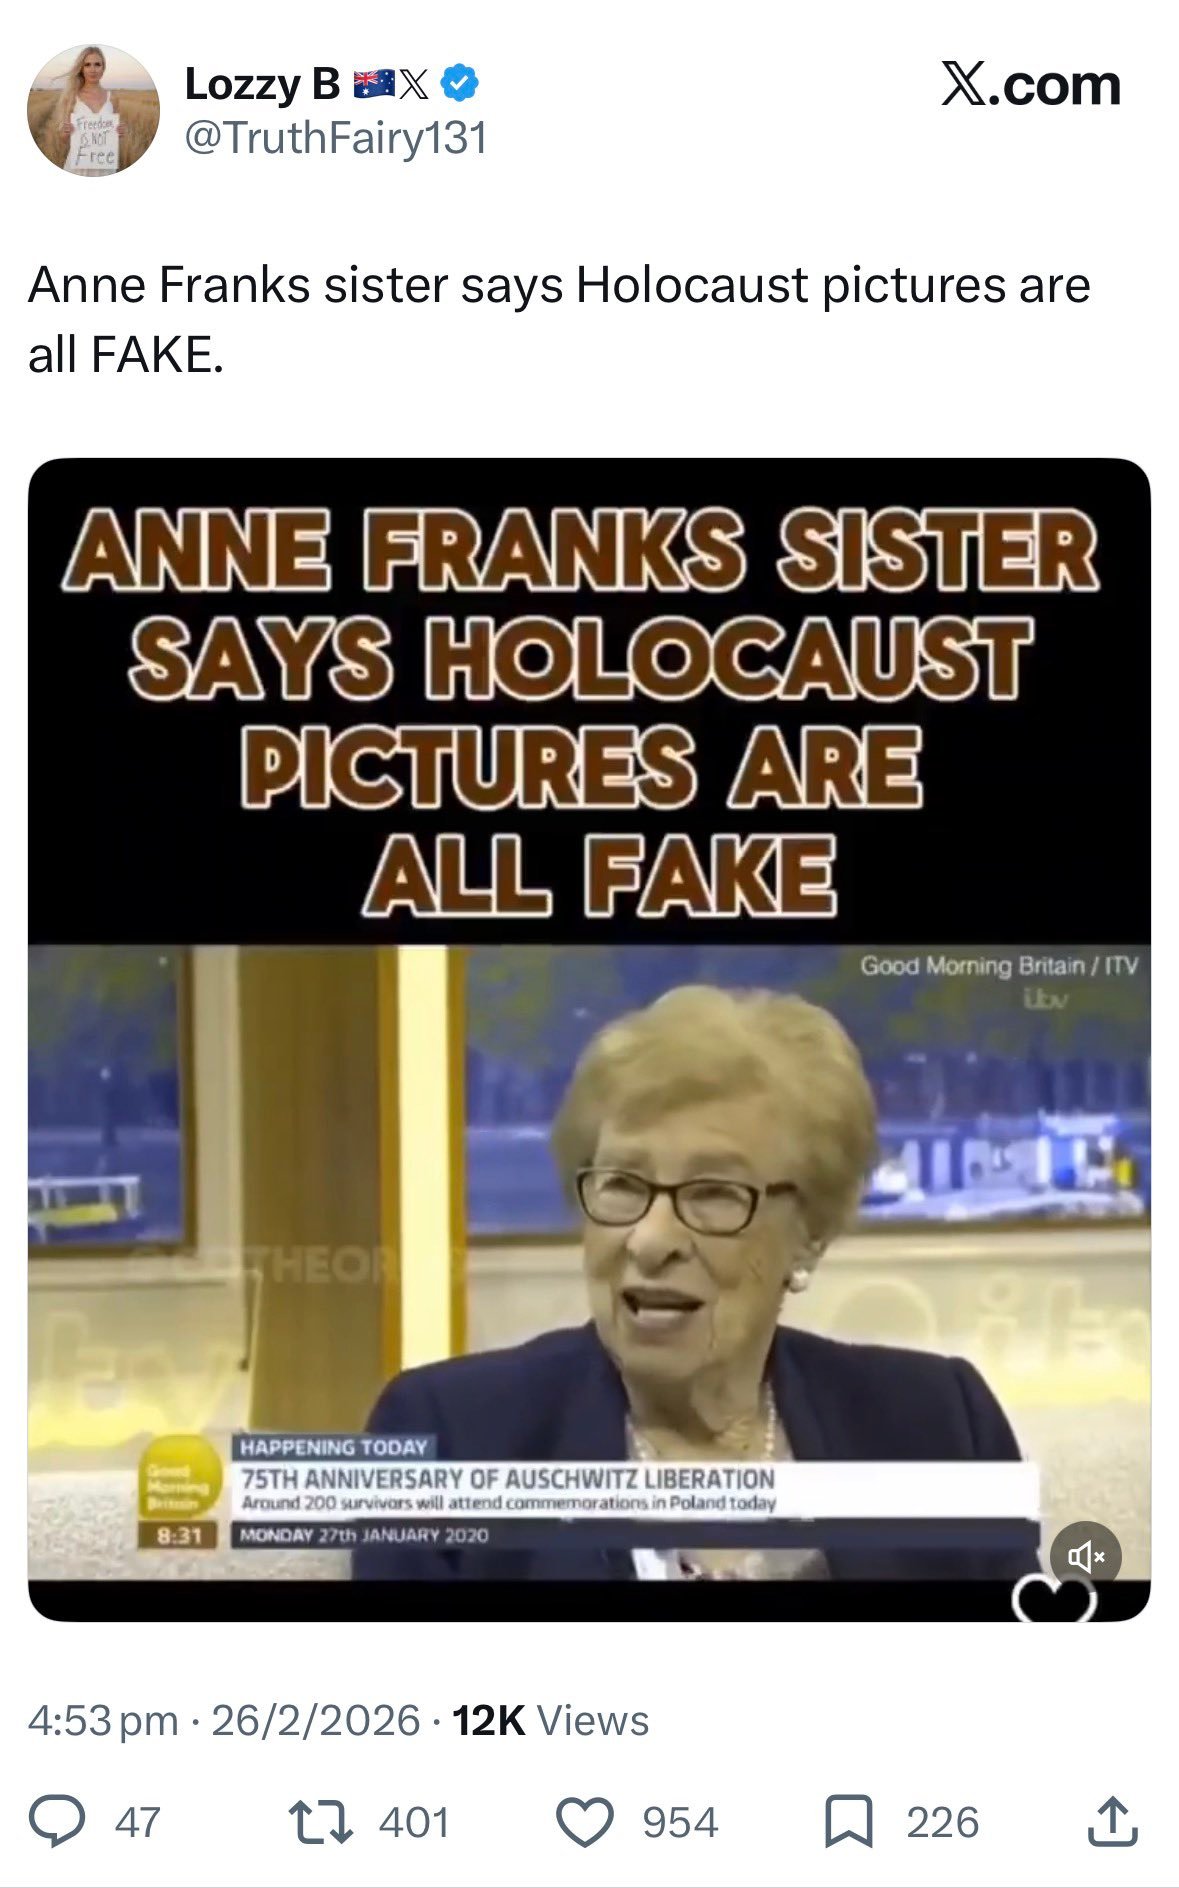The image size is (1179, 1888).
Task: Click the 954 likes count
Action: tap(680, 1822)
